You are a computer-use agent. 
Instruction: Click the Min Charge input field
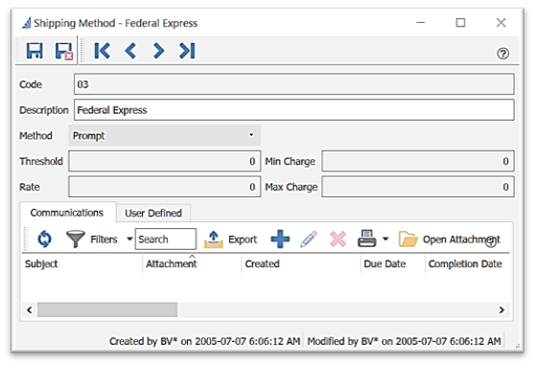pyautogui.click(x=418, y=161)
